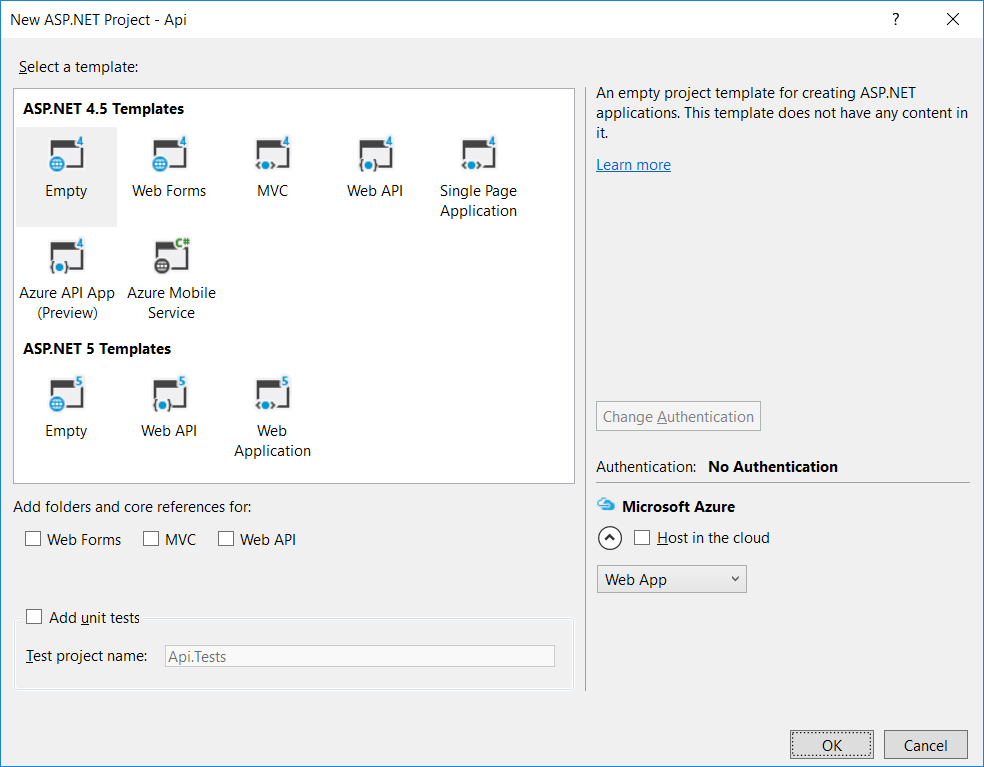Click the Select a template label
The width and height of the screenshot is (984, 767).
(78, 67)
